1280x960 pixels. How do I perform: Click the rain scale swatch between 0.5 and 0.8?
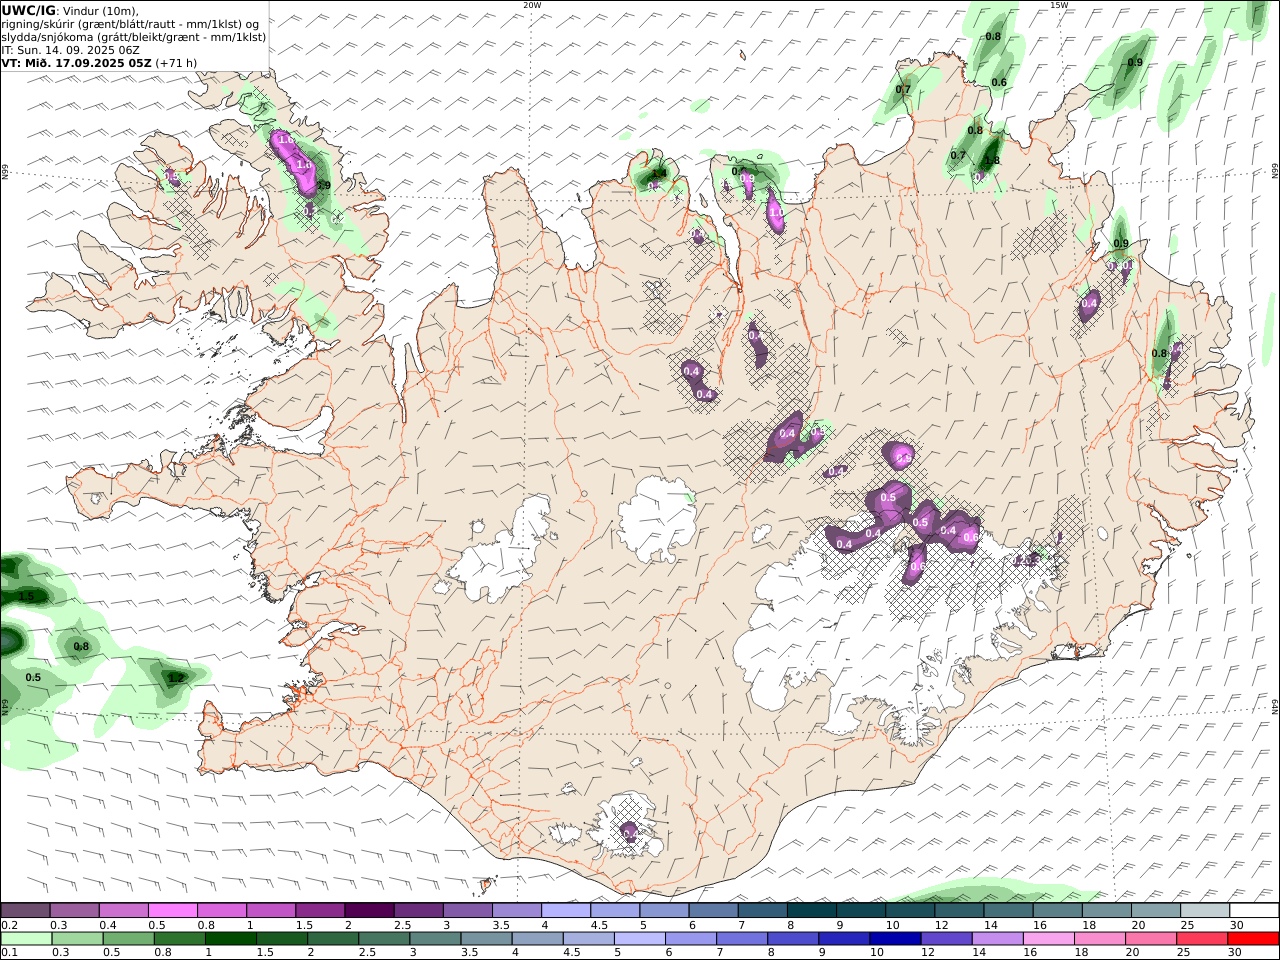(x=128, y=938)
